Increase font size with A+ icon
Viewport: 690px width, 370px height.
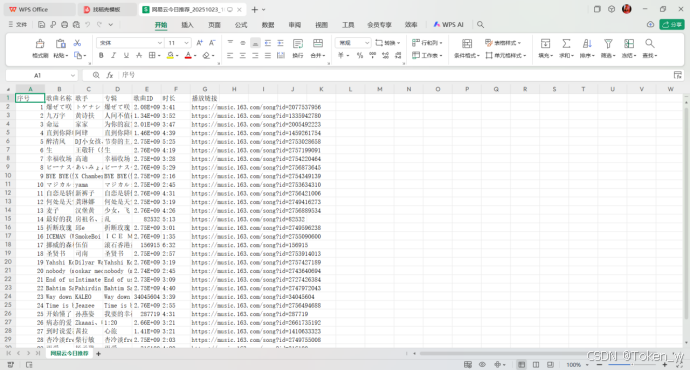click(200, 43)
